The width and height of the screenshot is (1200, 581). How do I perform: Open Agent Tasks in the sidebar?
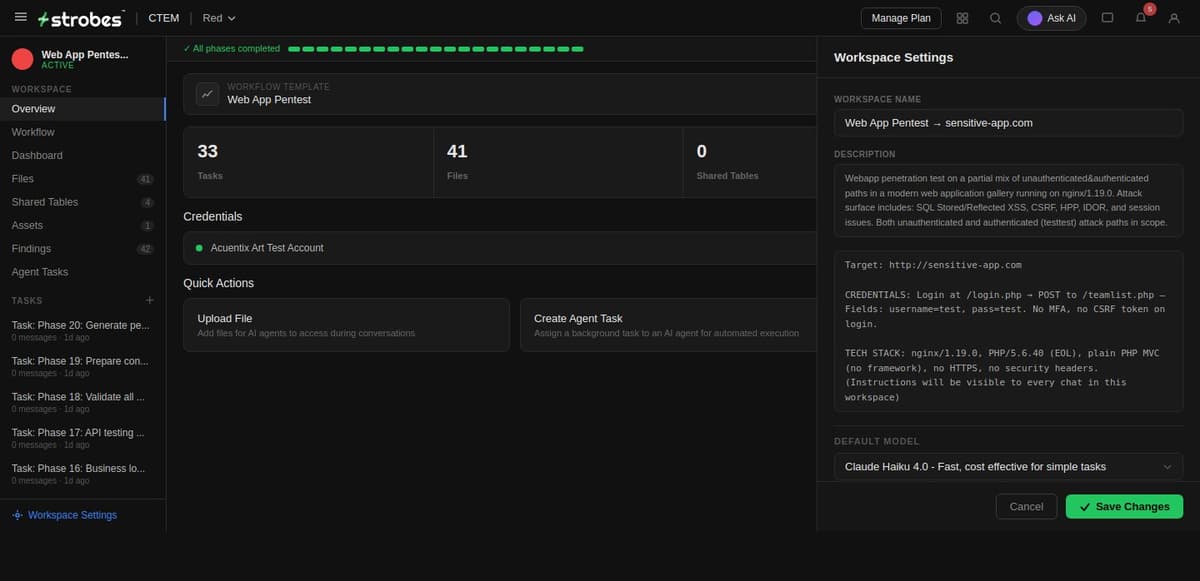point(83,272)
